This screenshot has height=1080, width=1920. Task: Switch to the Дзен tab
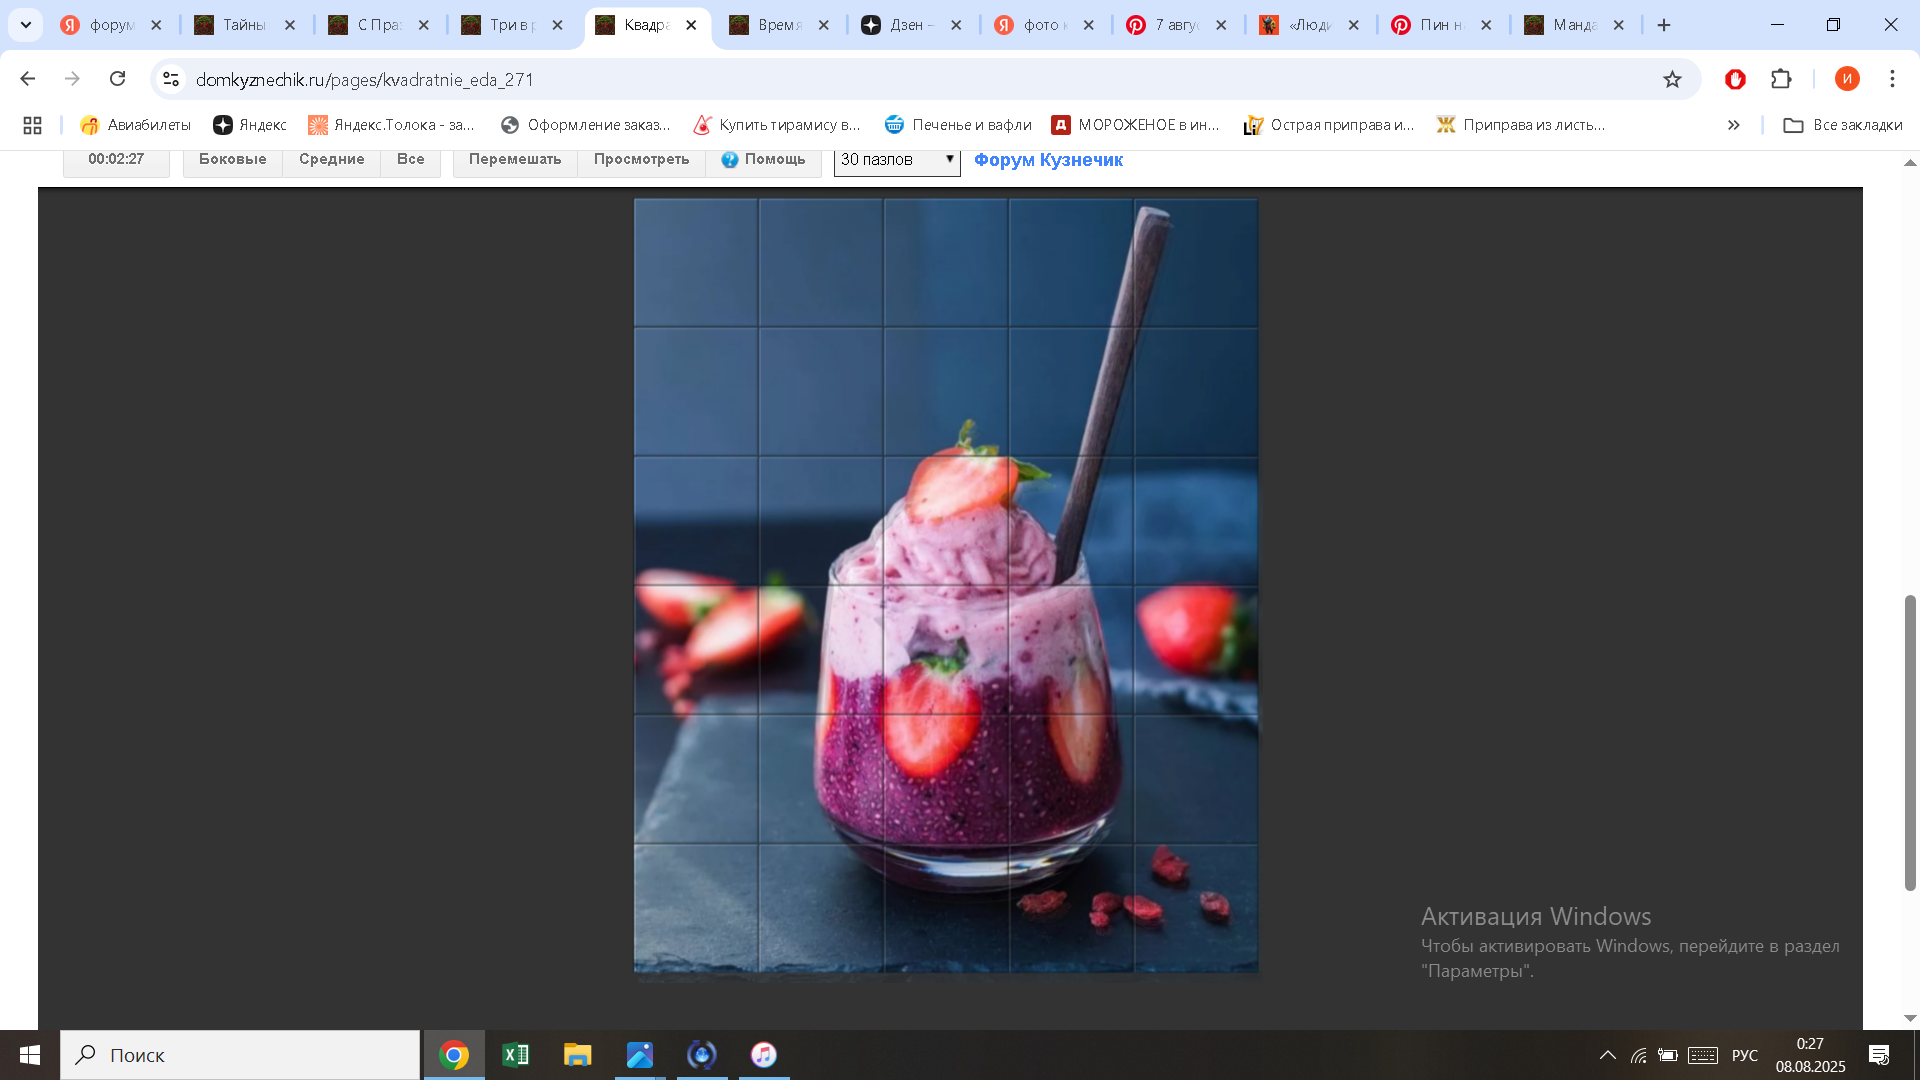click(898, 25)
